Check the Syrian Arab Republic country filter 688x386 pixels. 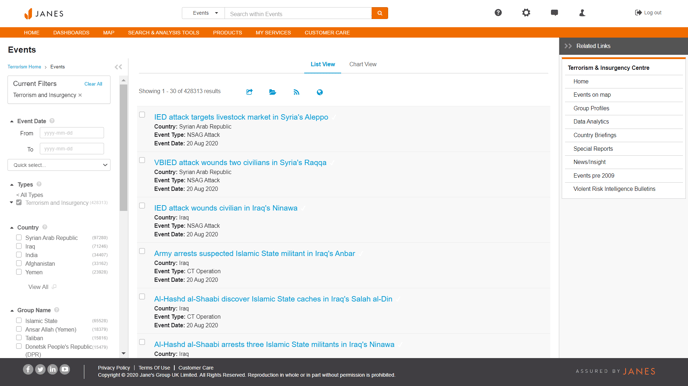19,237
